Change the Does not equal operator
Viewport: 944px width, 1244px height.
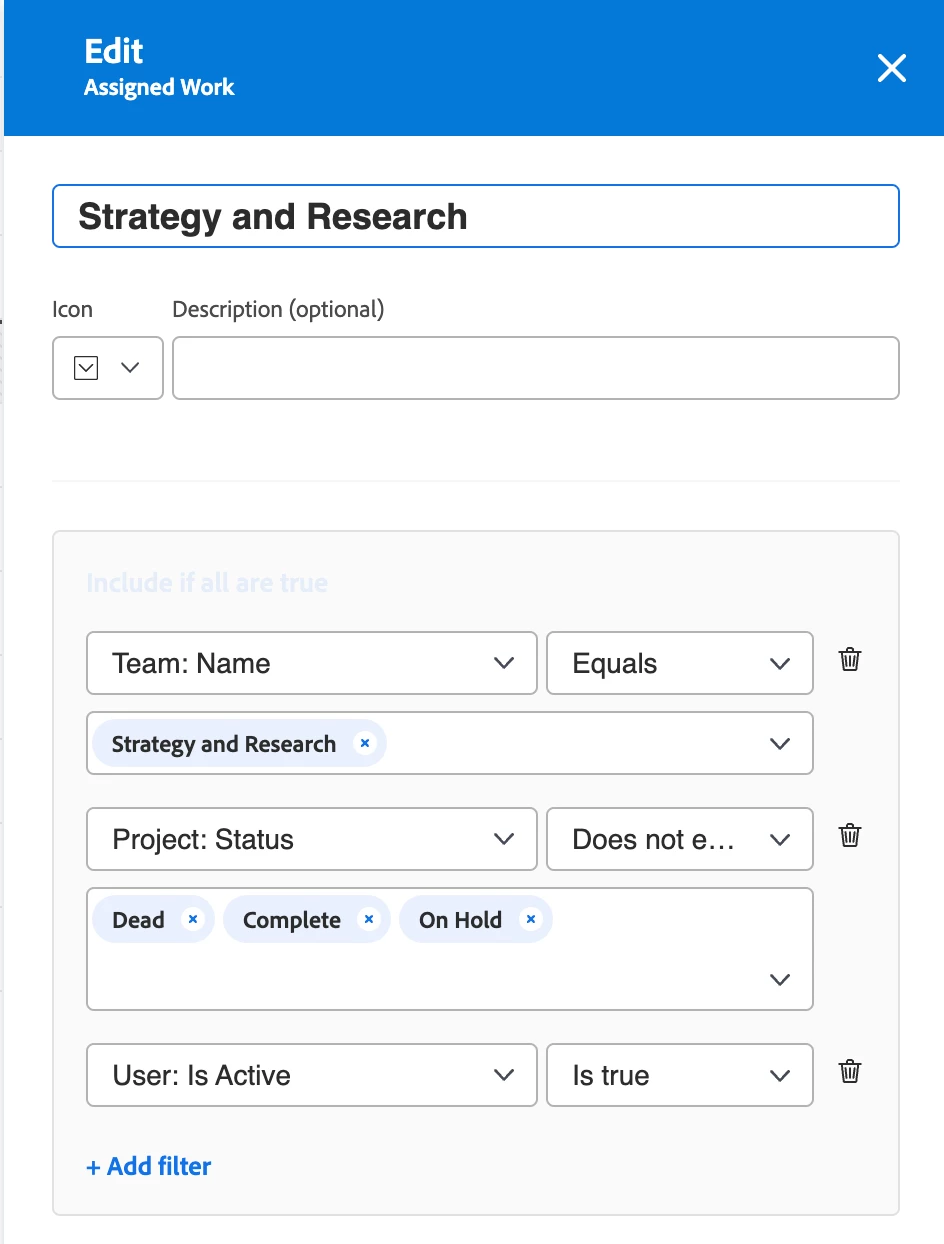(x=679, y=839)
